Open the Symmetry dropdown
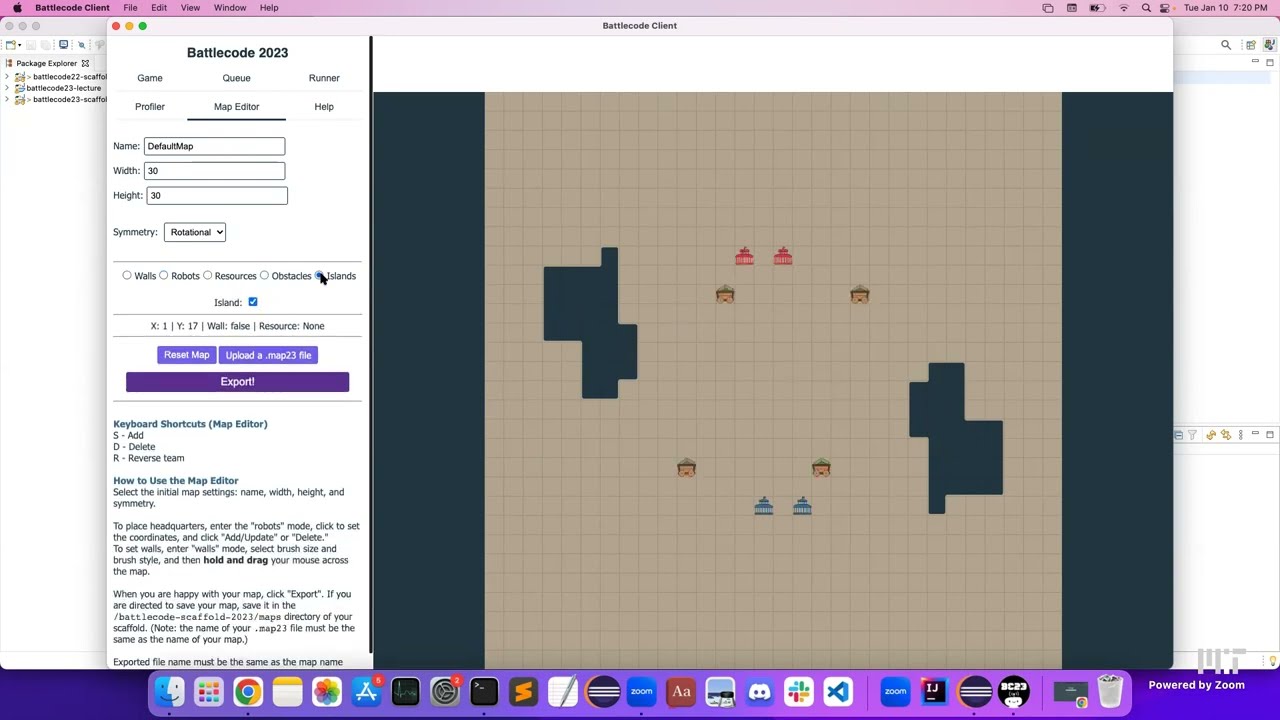Screen dimensions: 1280x720 pyautogui.click(x=195, y=232)
